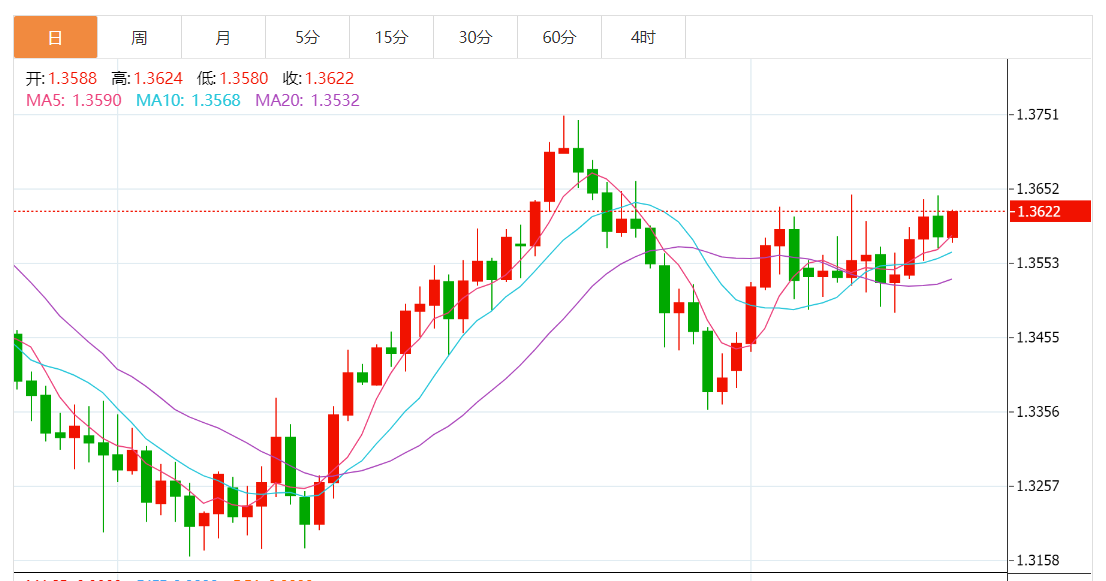Select the 日 daily chart tab
The height and width of the screenshot is (581, 1106).
55,38
